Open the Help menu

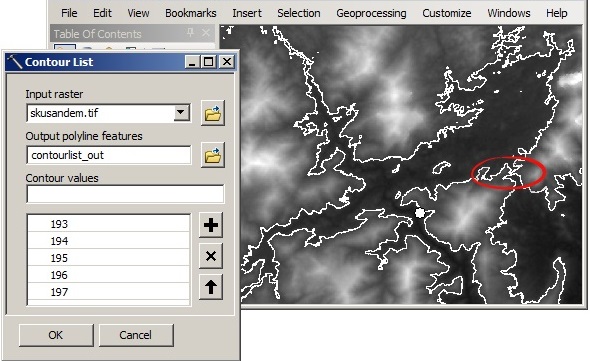(557, 13)
